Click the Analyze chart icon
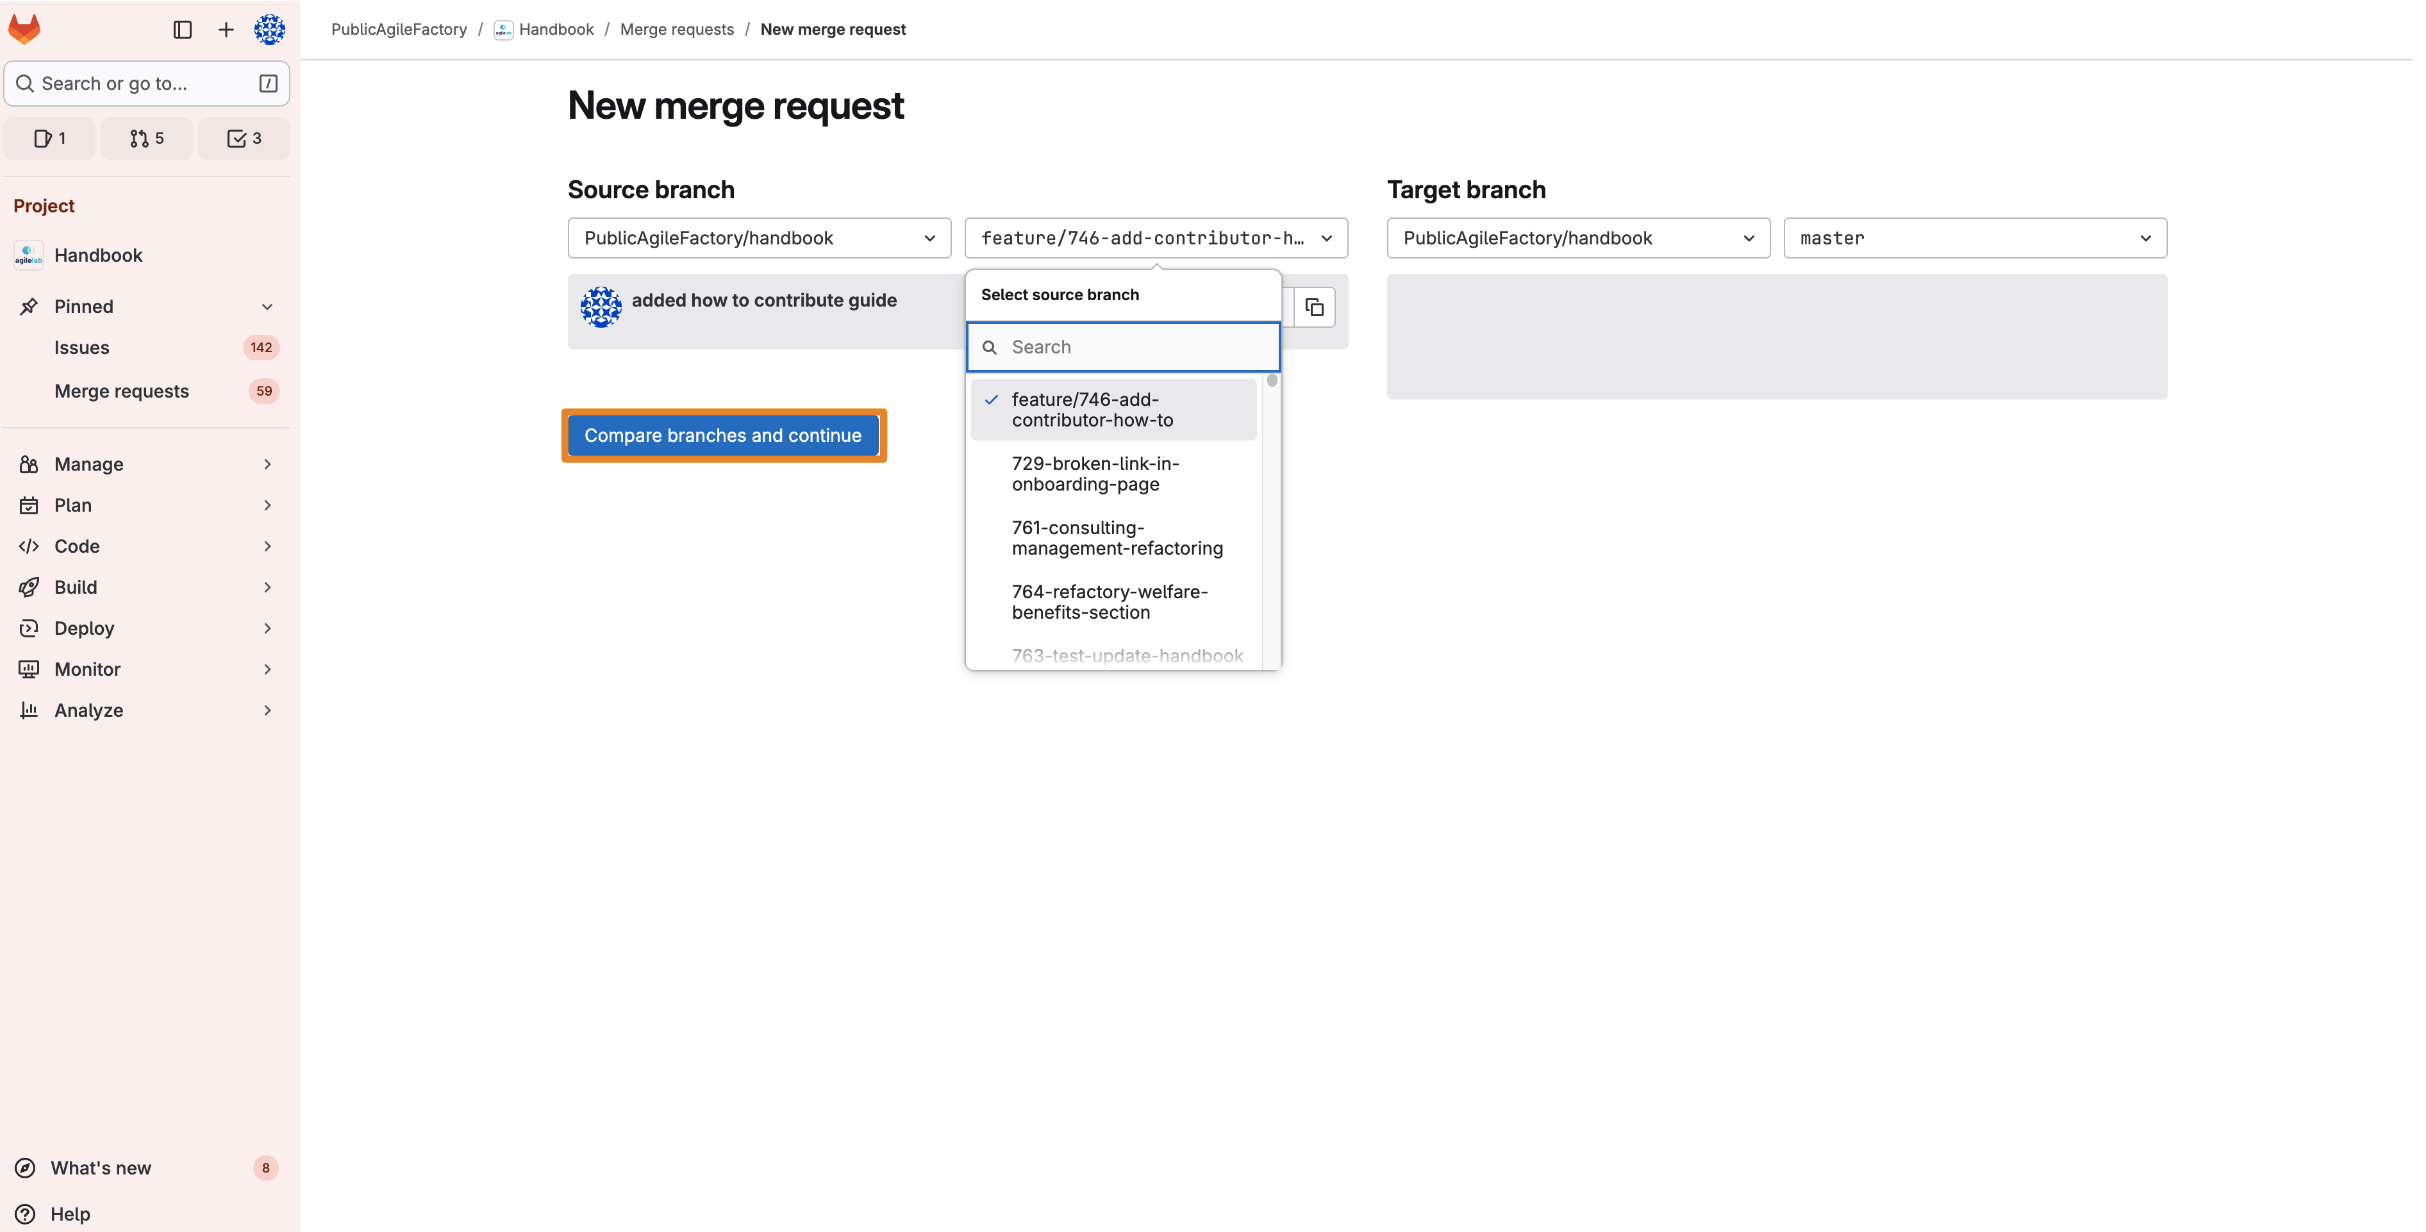 coord(29,710)
